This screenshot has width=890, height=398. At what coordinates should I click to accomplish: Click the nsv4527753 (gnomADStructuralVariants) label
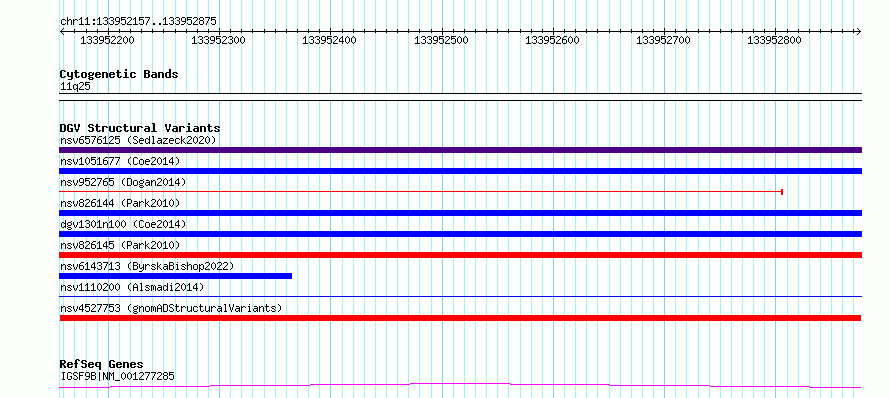click(171, 308)
